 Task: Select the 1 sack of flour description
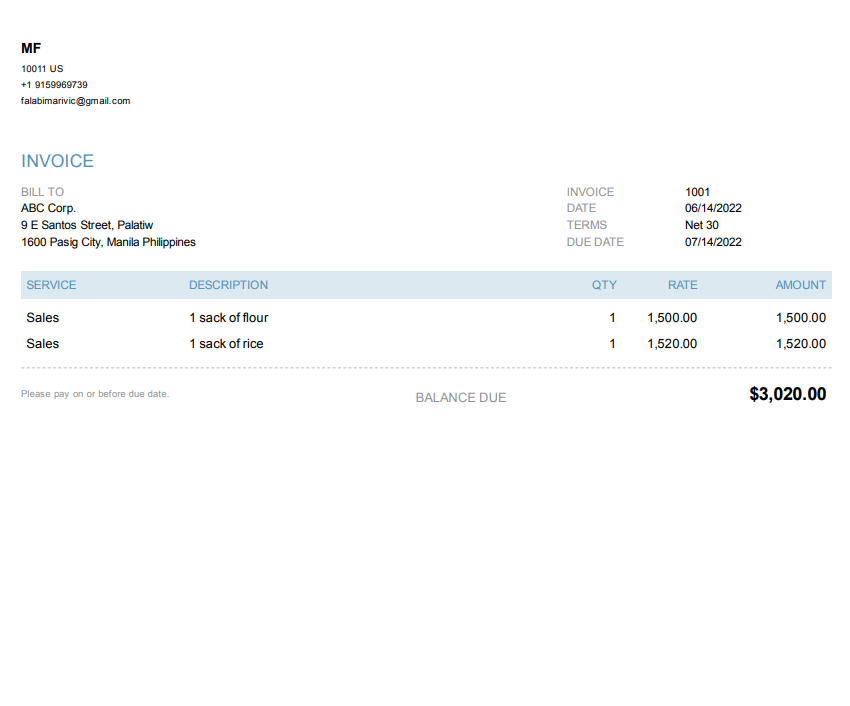(x=228, y=318)
